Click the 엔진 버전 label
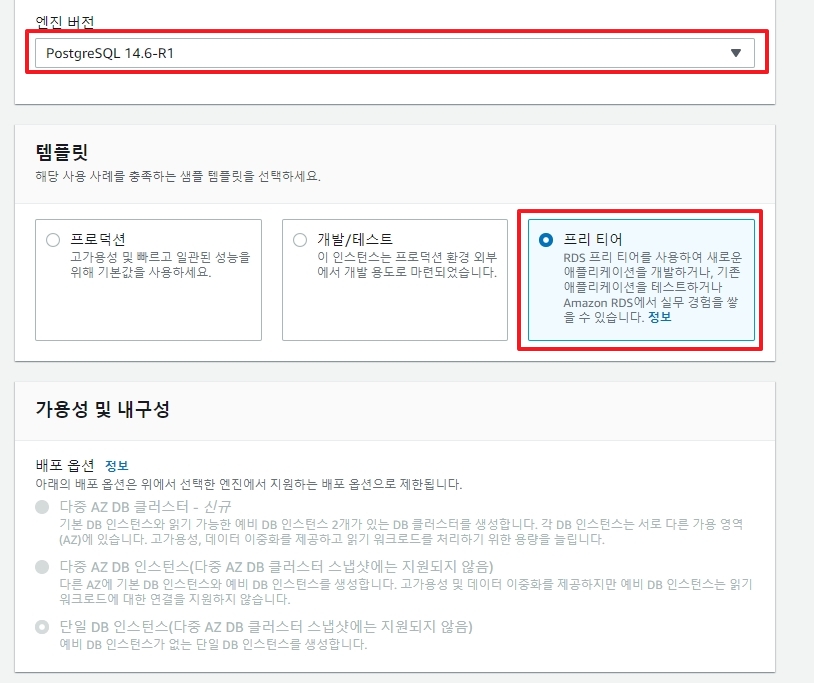This screenshot has height=683, width=814. pyautogui.click(x=65, y=22)
